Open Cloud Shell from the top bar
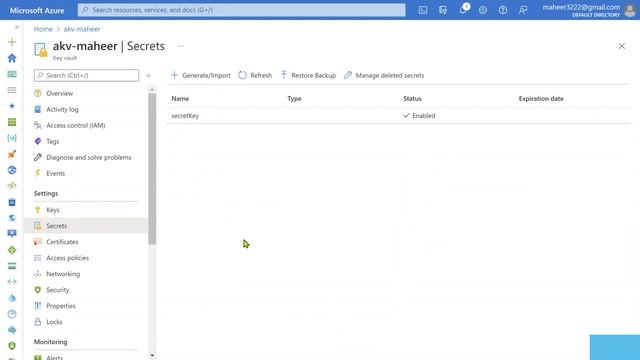The height and width of the screenshot is (360, 640). (x=423, y=10)
